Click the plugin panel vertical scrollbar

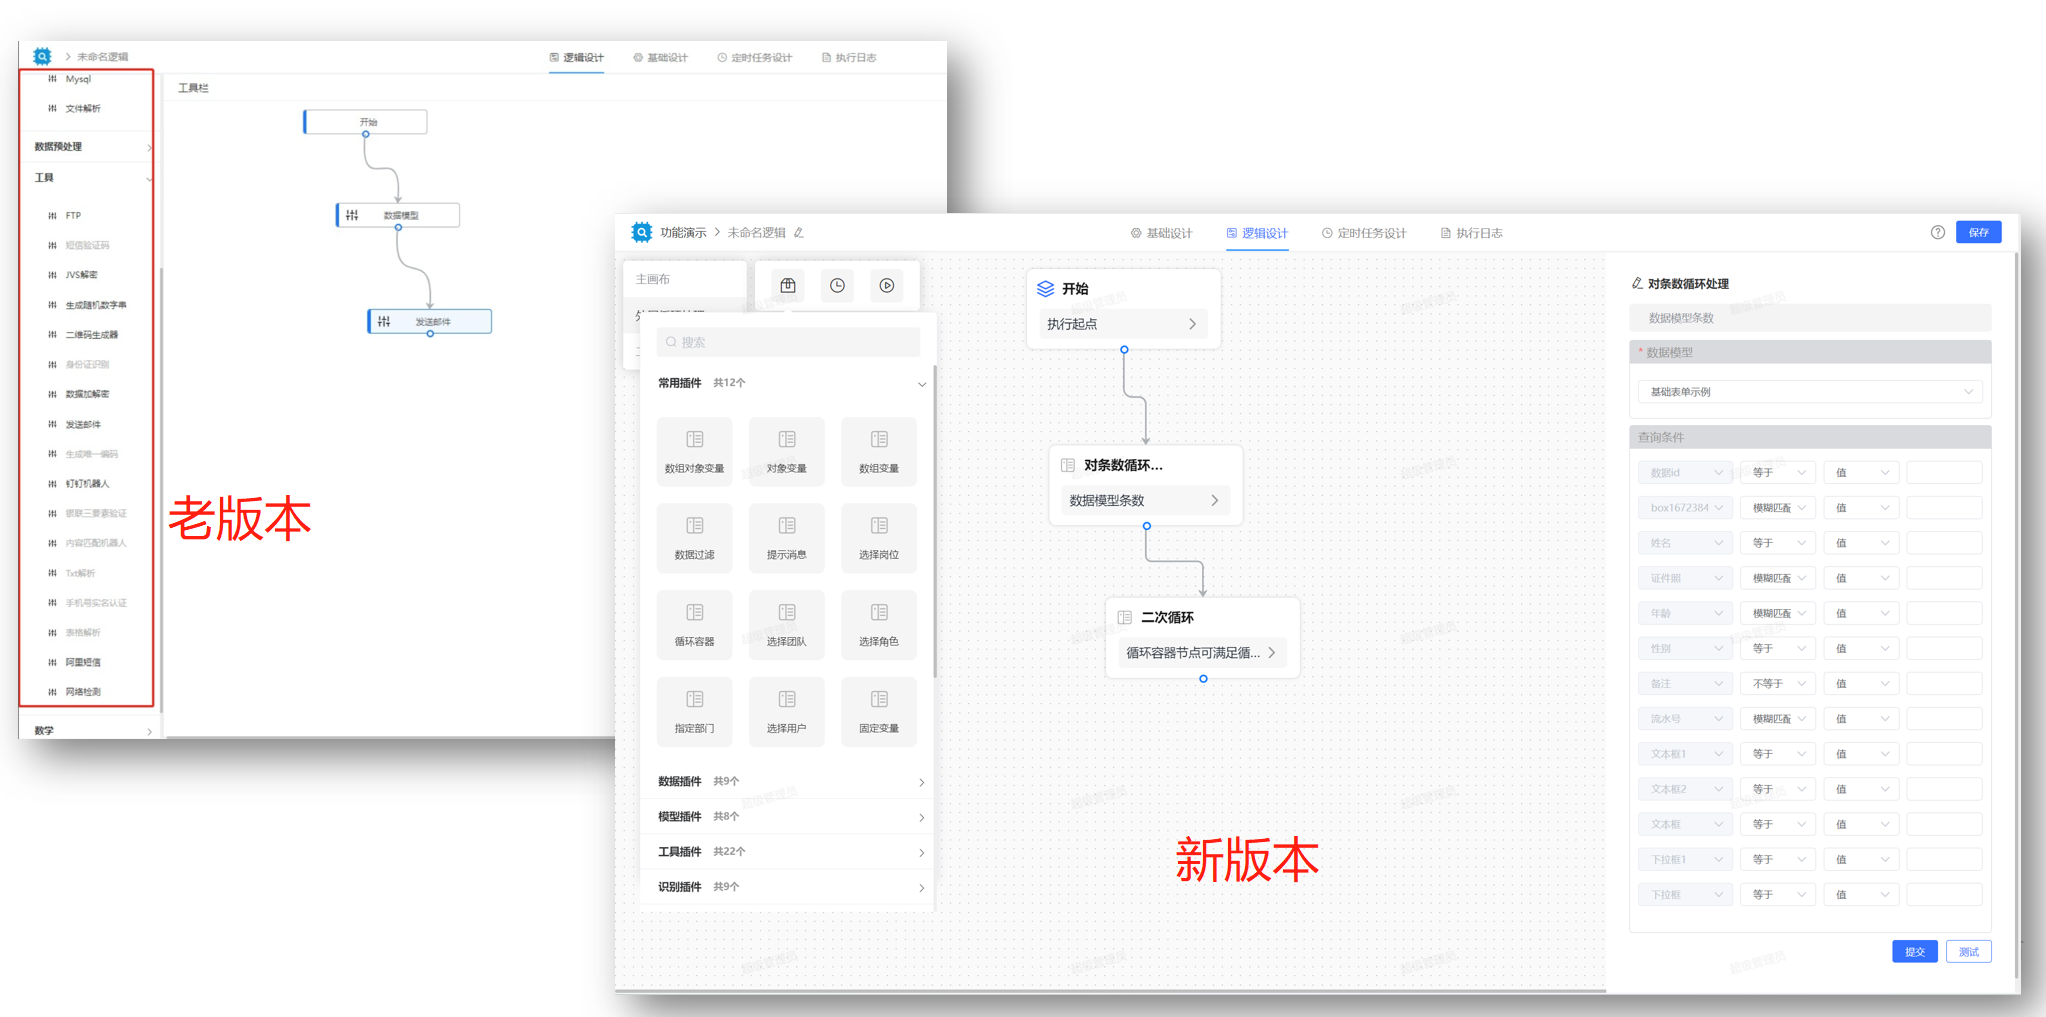pyautogui.click(x=934, y=522)
